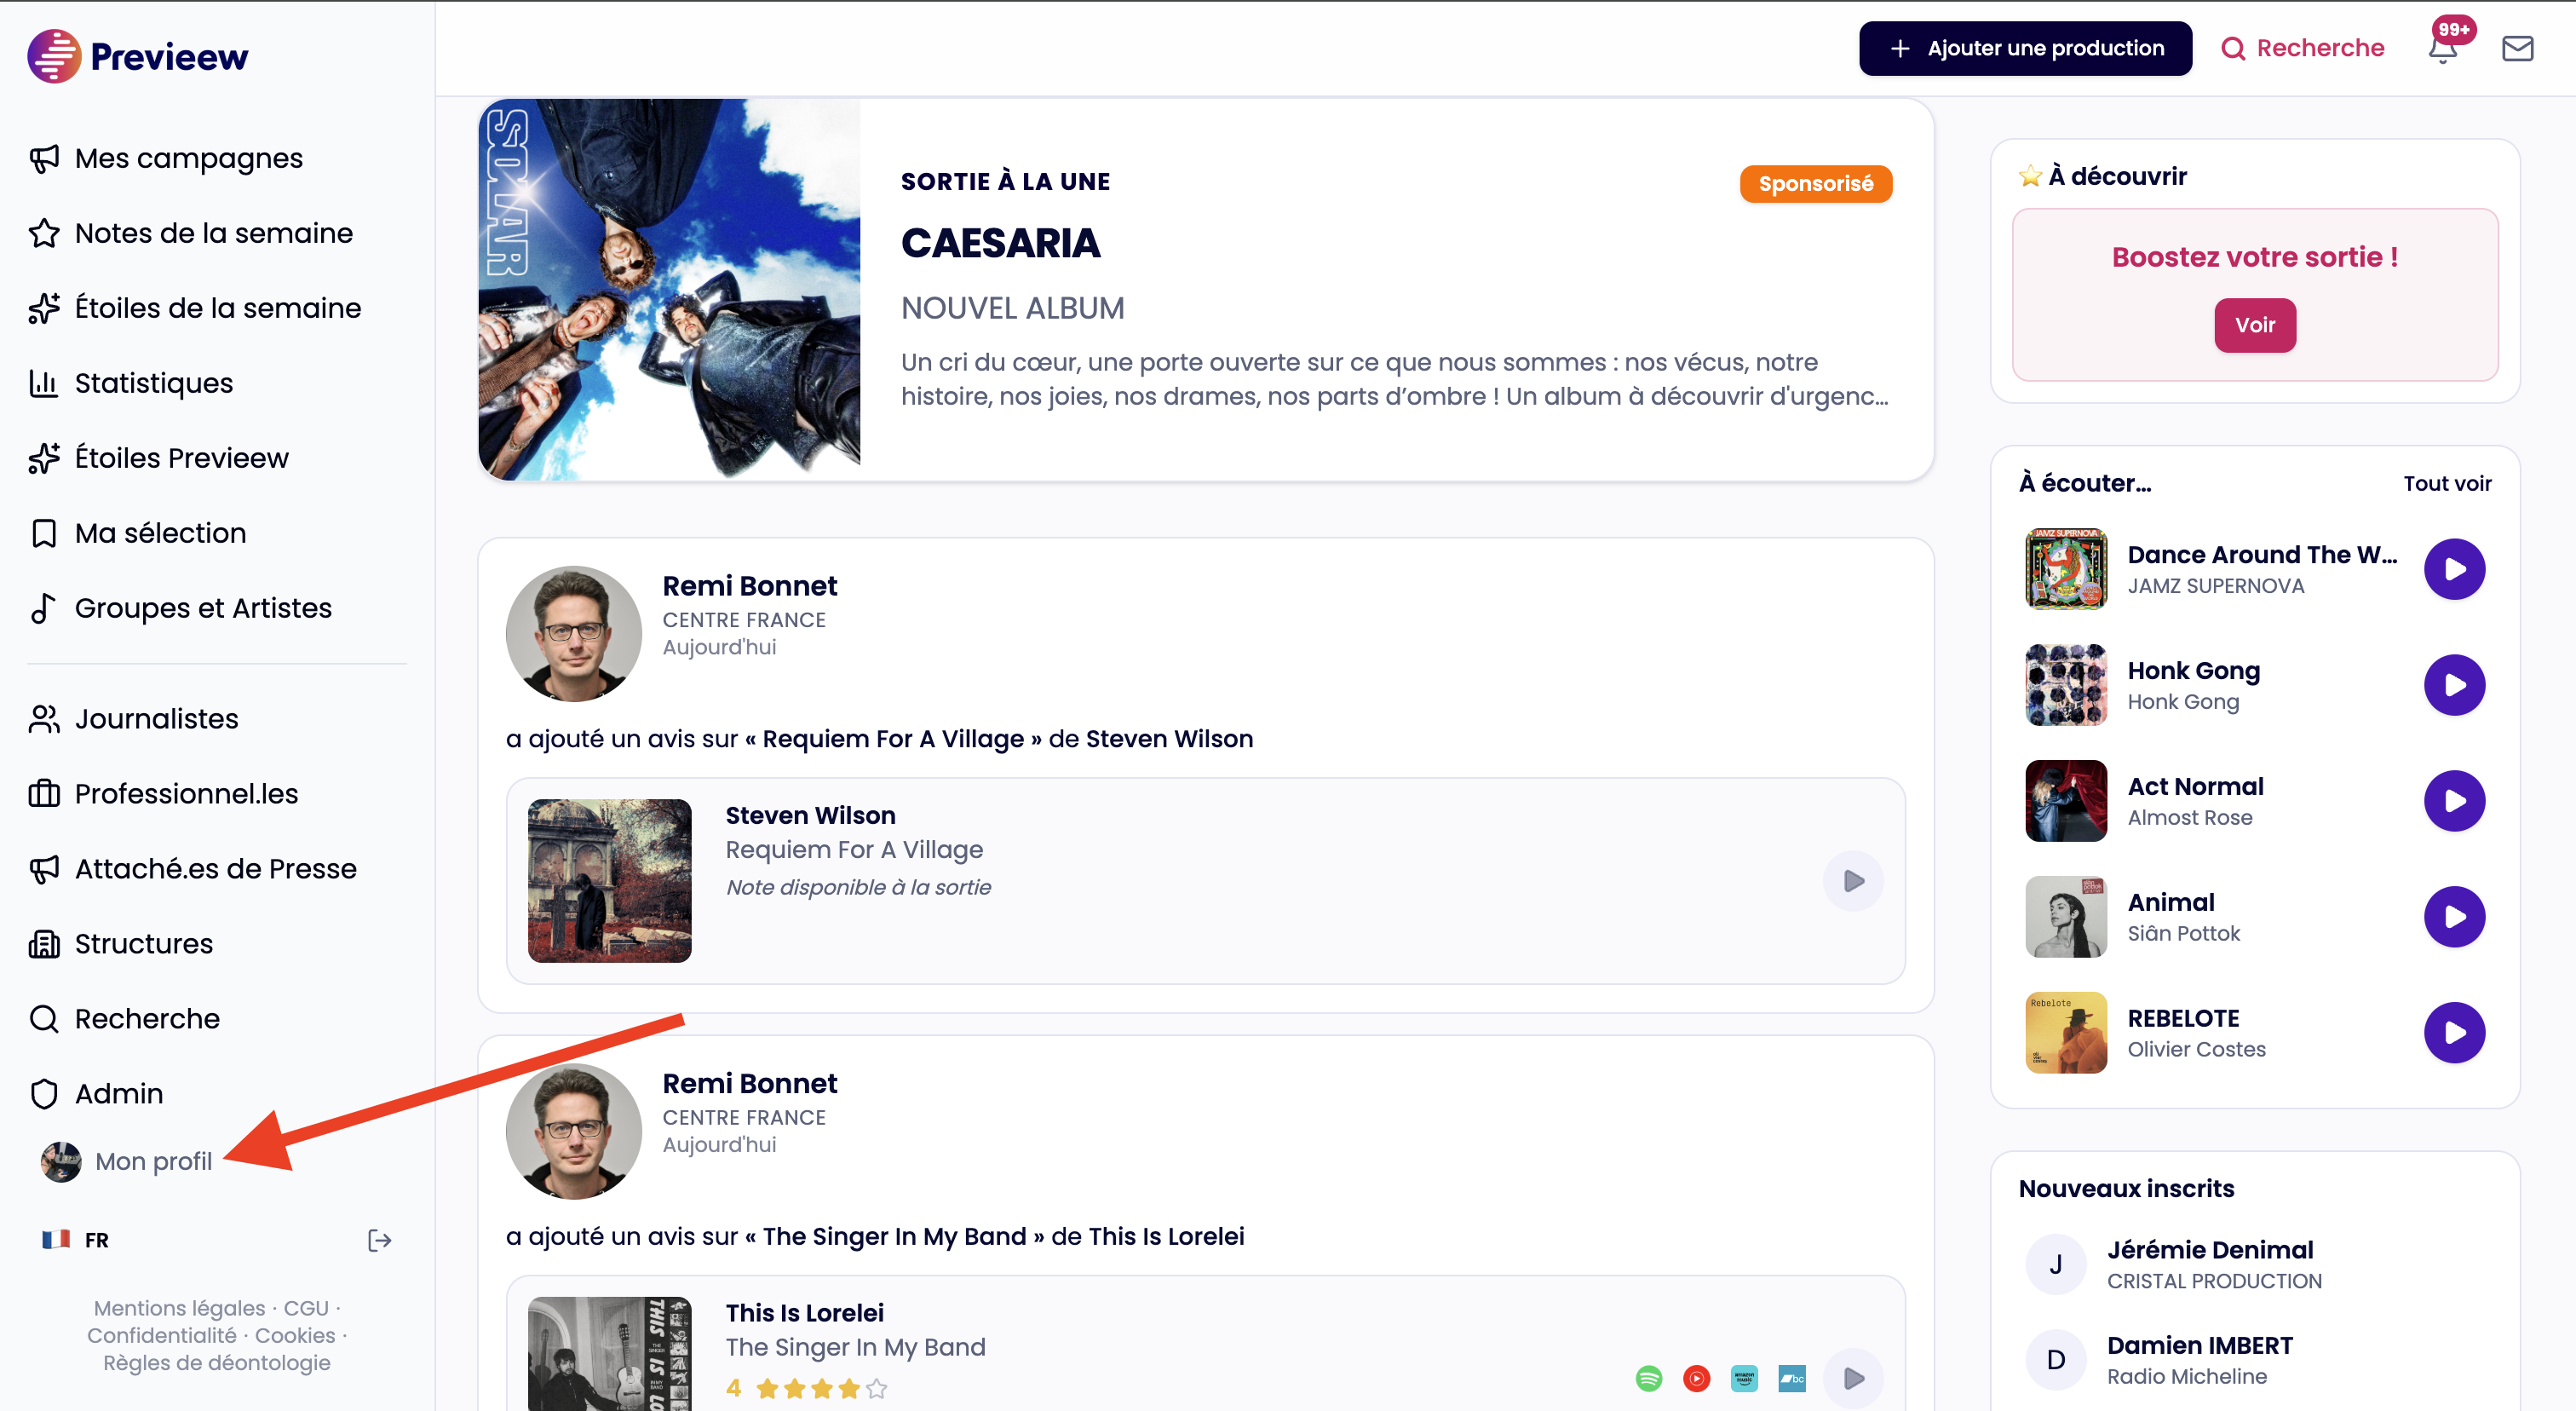Screen dimensions: 2576x1411
Task: Play REBELOTE by Olivier Costes
Action: [x=2454, y=1033]
